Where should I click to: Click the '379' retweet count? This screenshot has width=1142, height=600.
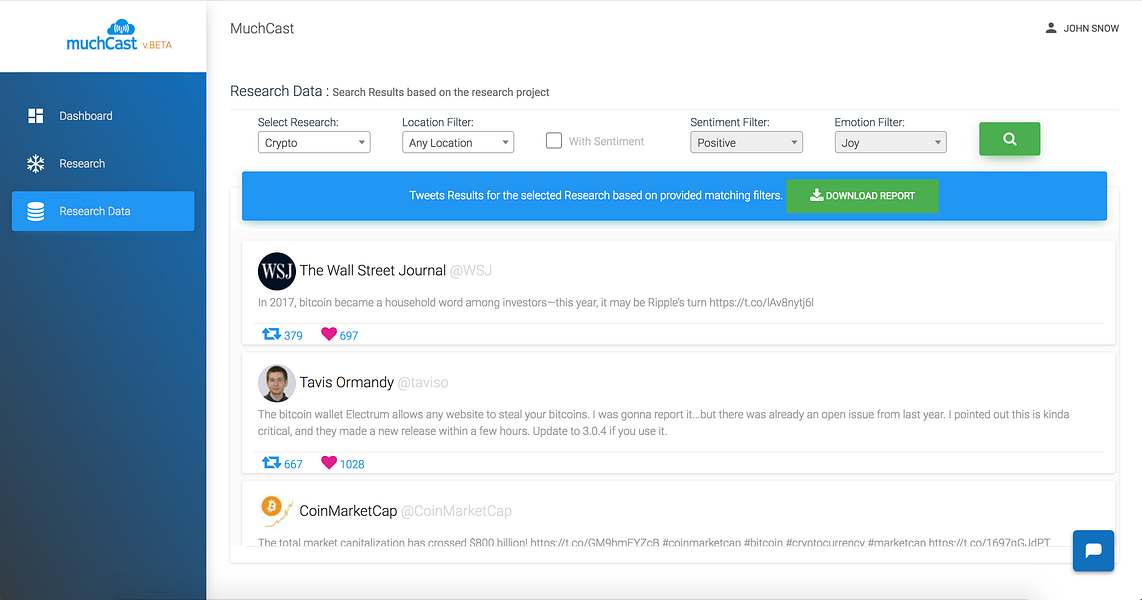[x=293, y=336]
